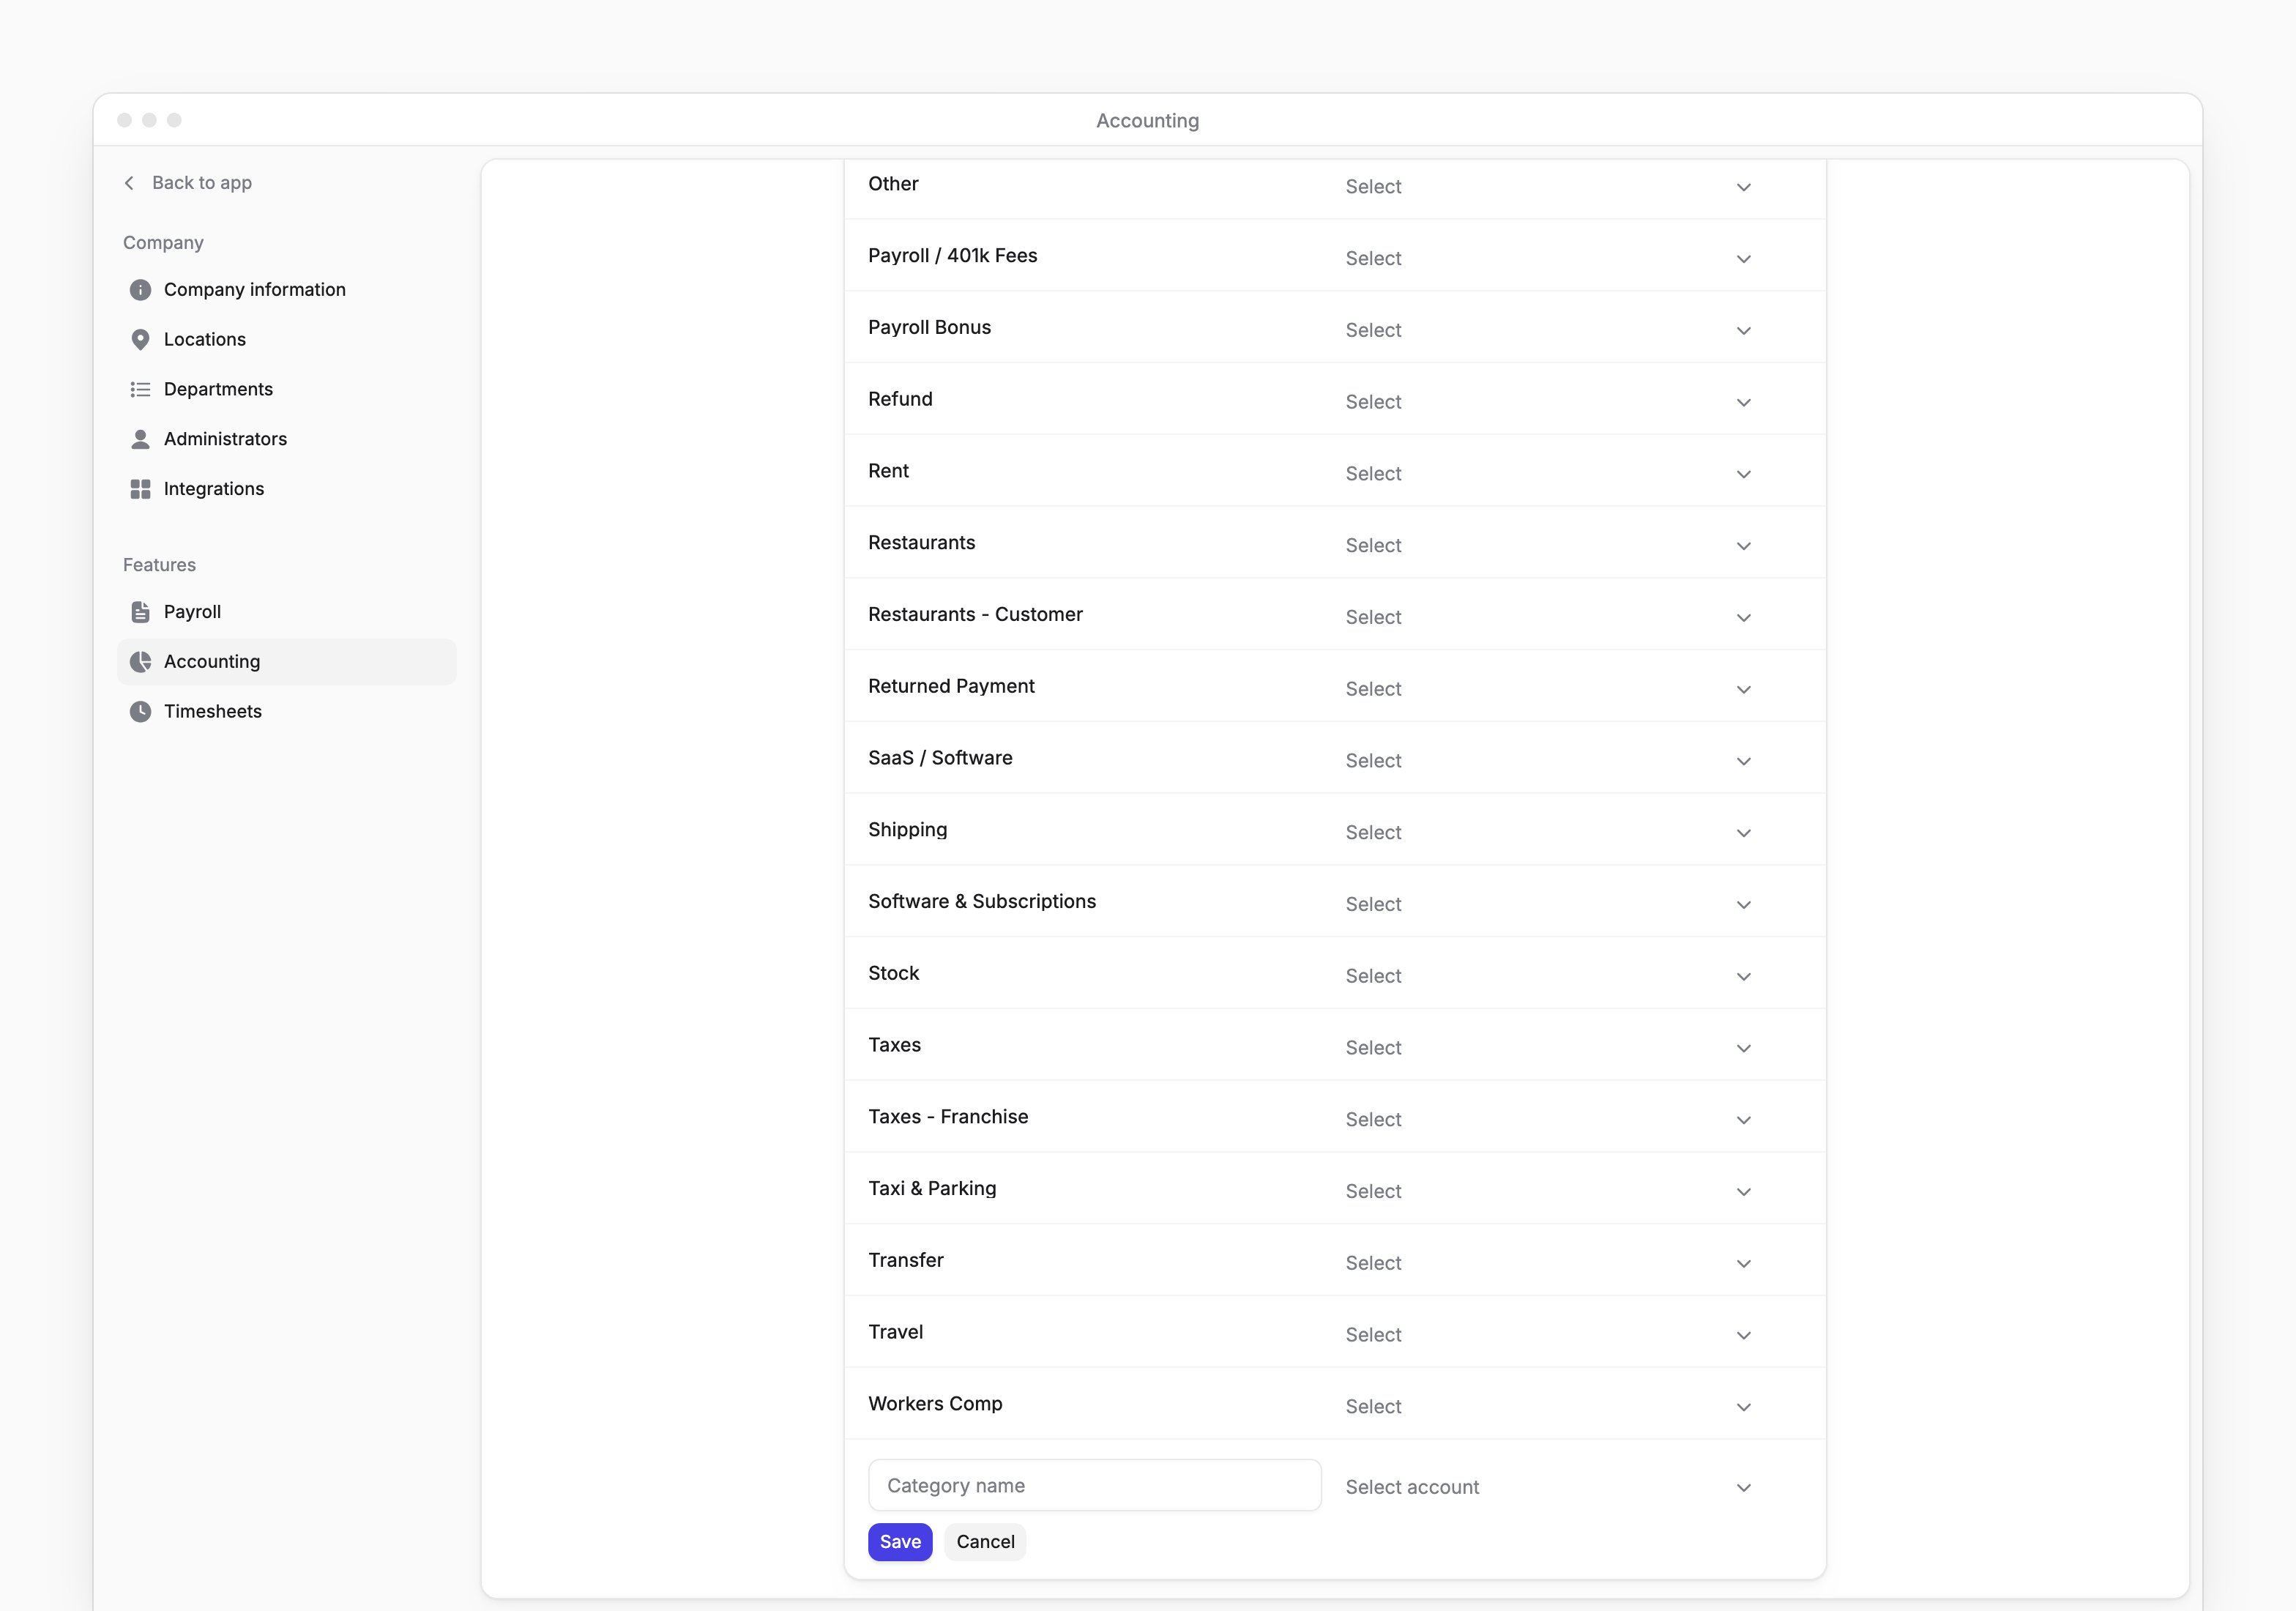Focus the Category name field
2296x1611 pixels.
tap(1095, 1486)
